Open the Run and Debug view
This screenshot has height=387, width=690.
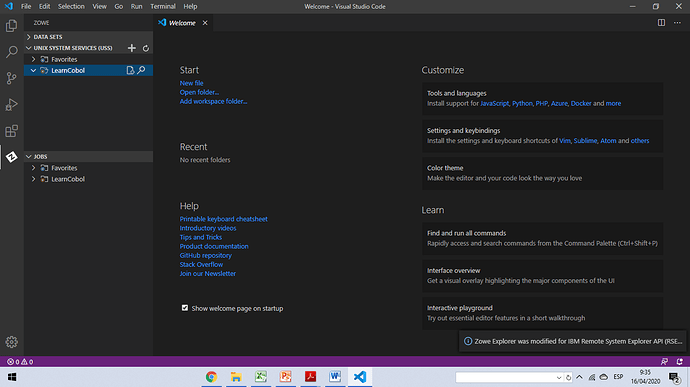[11, 104]
